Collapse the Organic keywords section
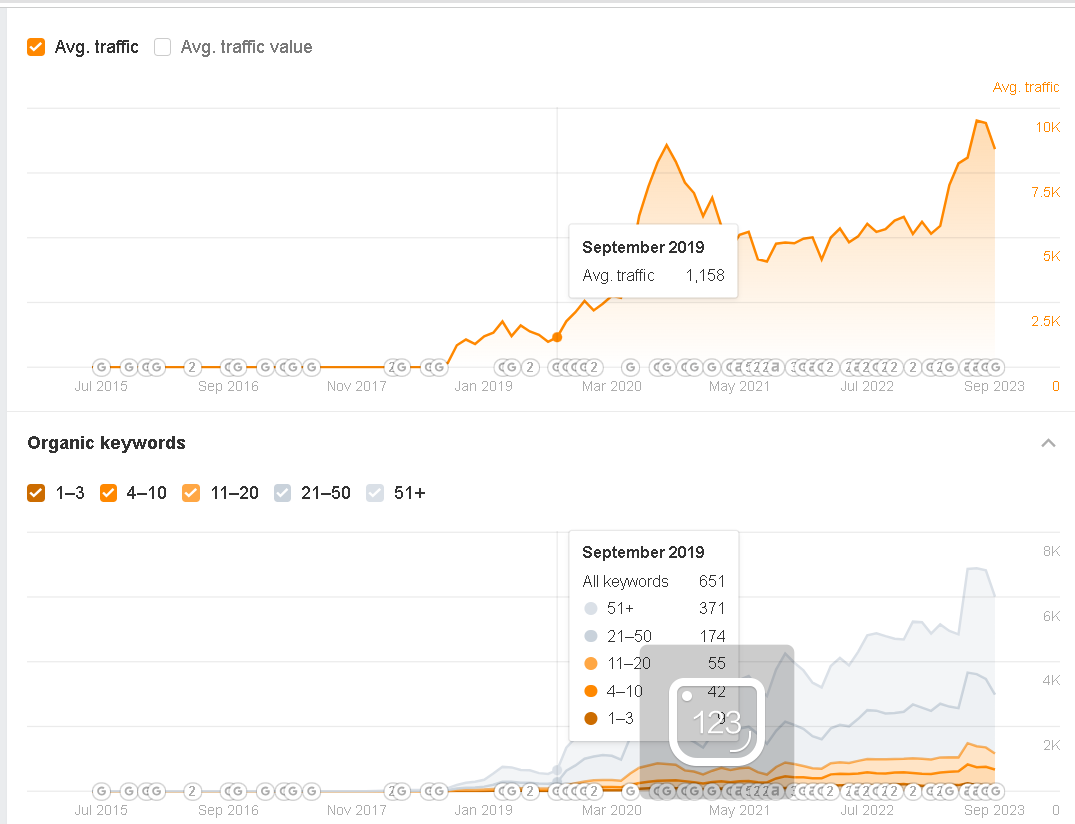Screen dimensions: 1075x824 click(x=1048, y=443)
